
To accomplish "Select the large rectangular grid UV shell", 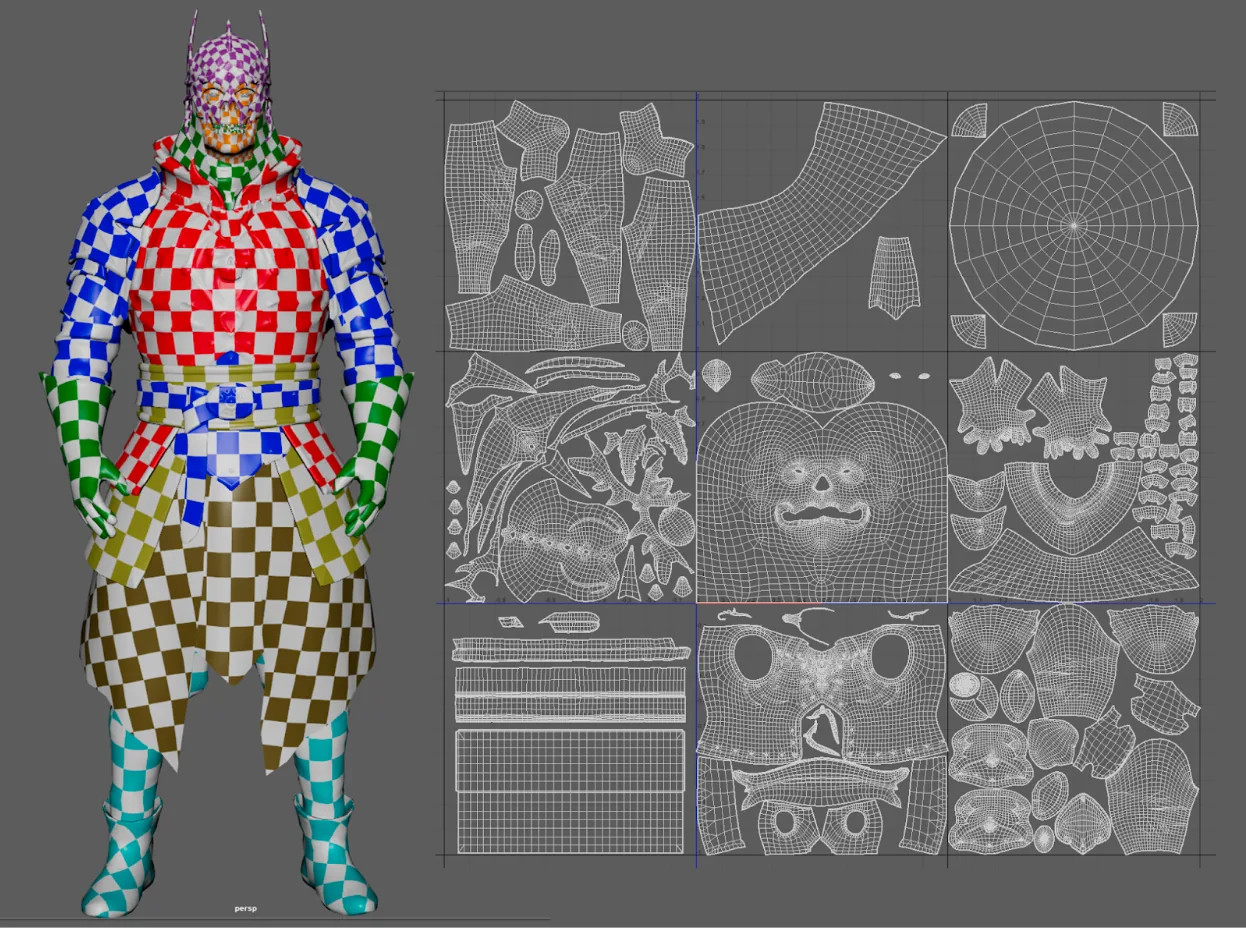I will point(570,791).
